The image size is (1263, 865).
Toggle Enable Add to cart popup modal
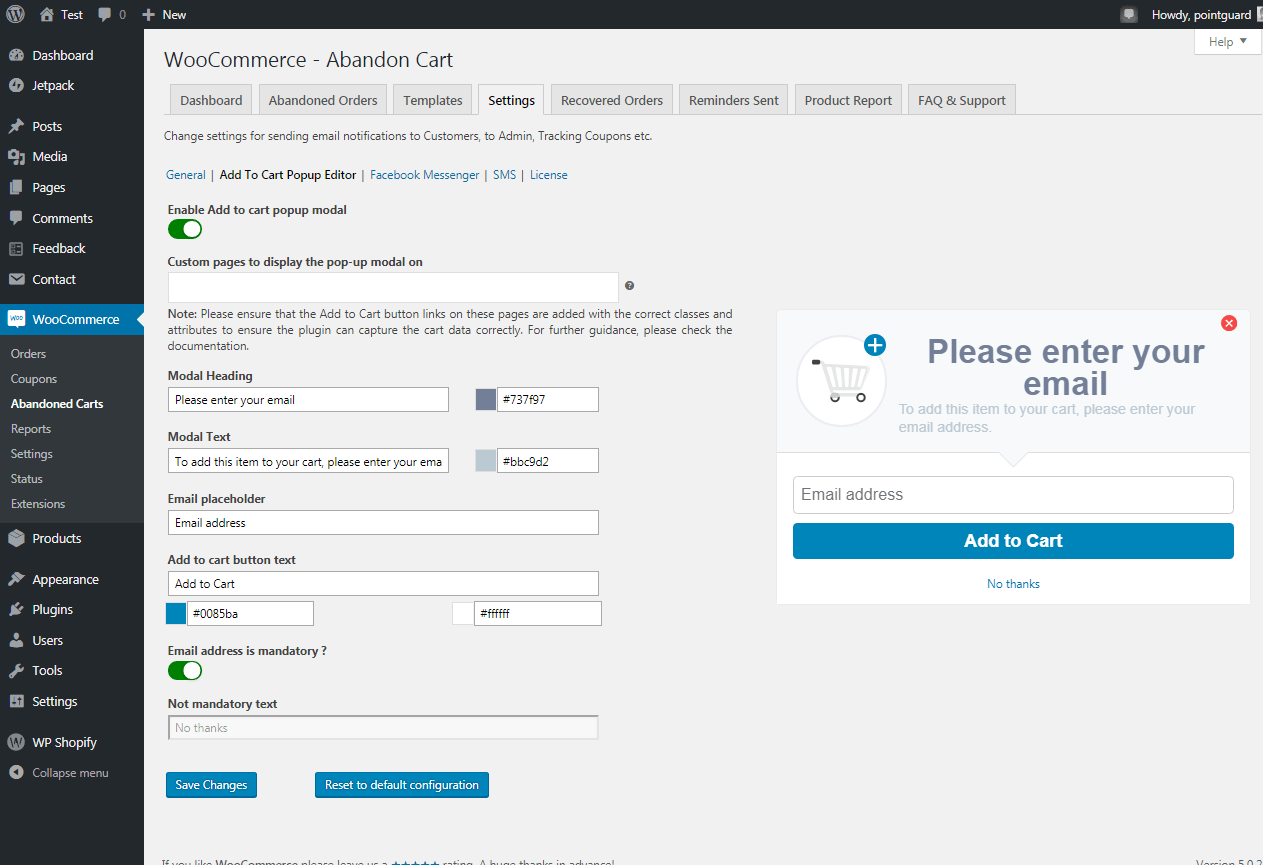tap(185, 229)
